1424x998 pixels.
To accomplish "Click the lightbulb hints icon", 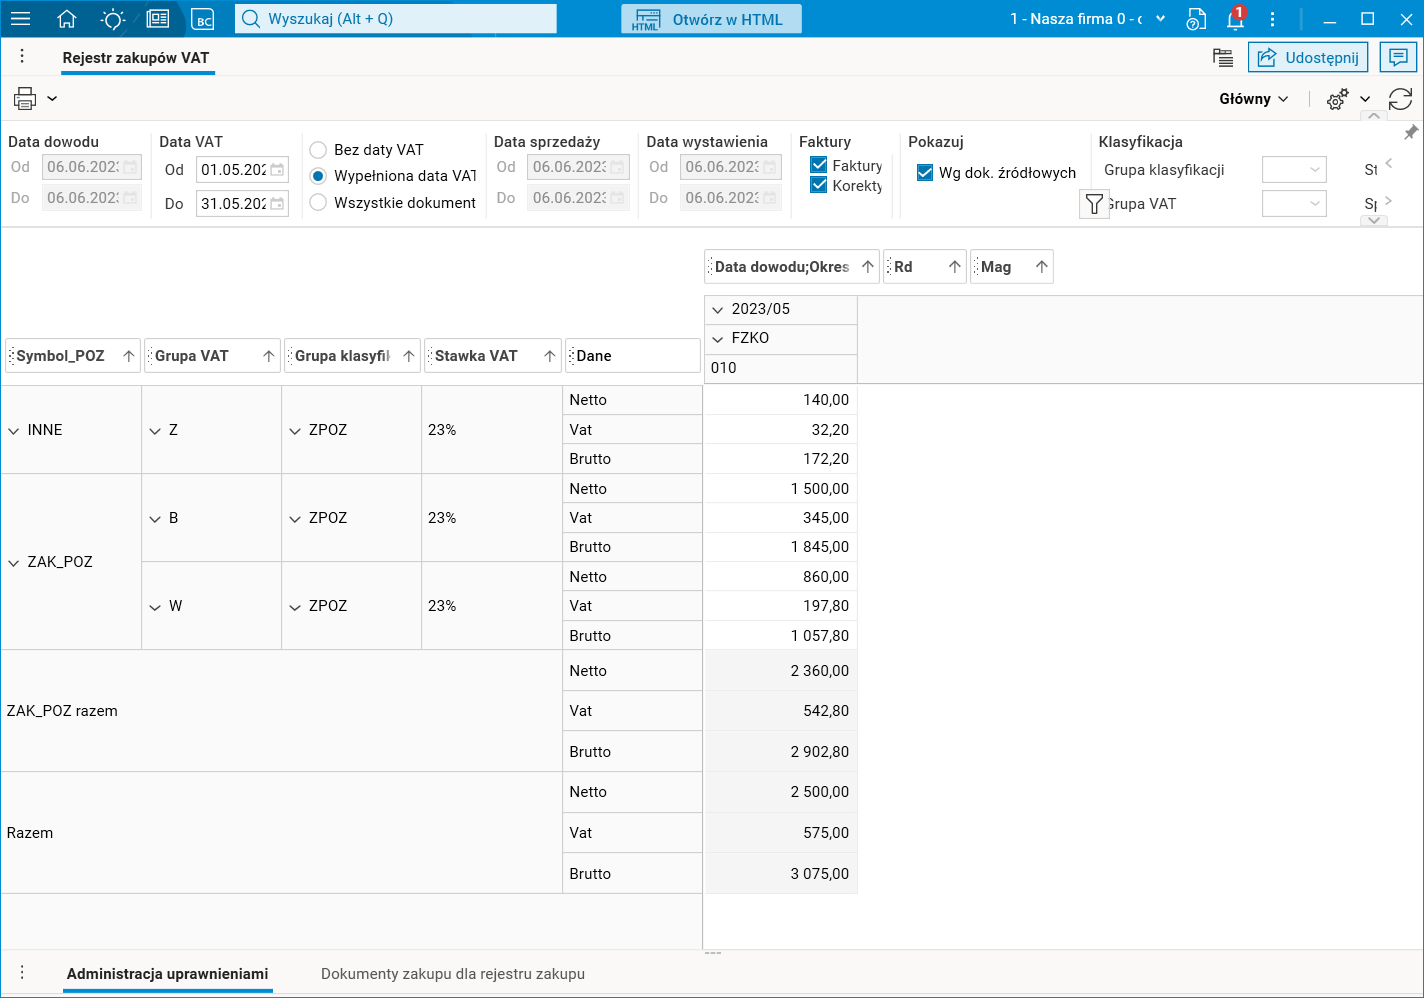I will [113, 19].
